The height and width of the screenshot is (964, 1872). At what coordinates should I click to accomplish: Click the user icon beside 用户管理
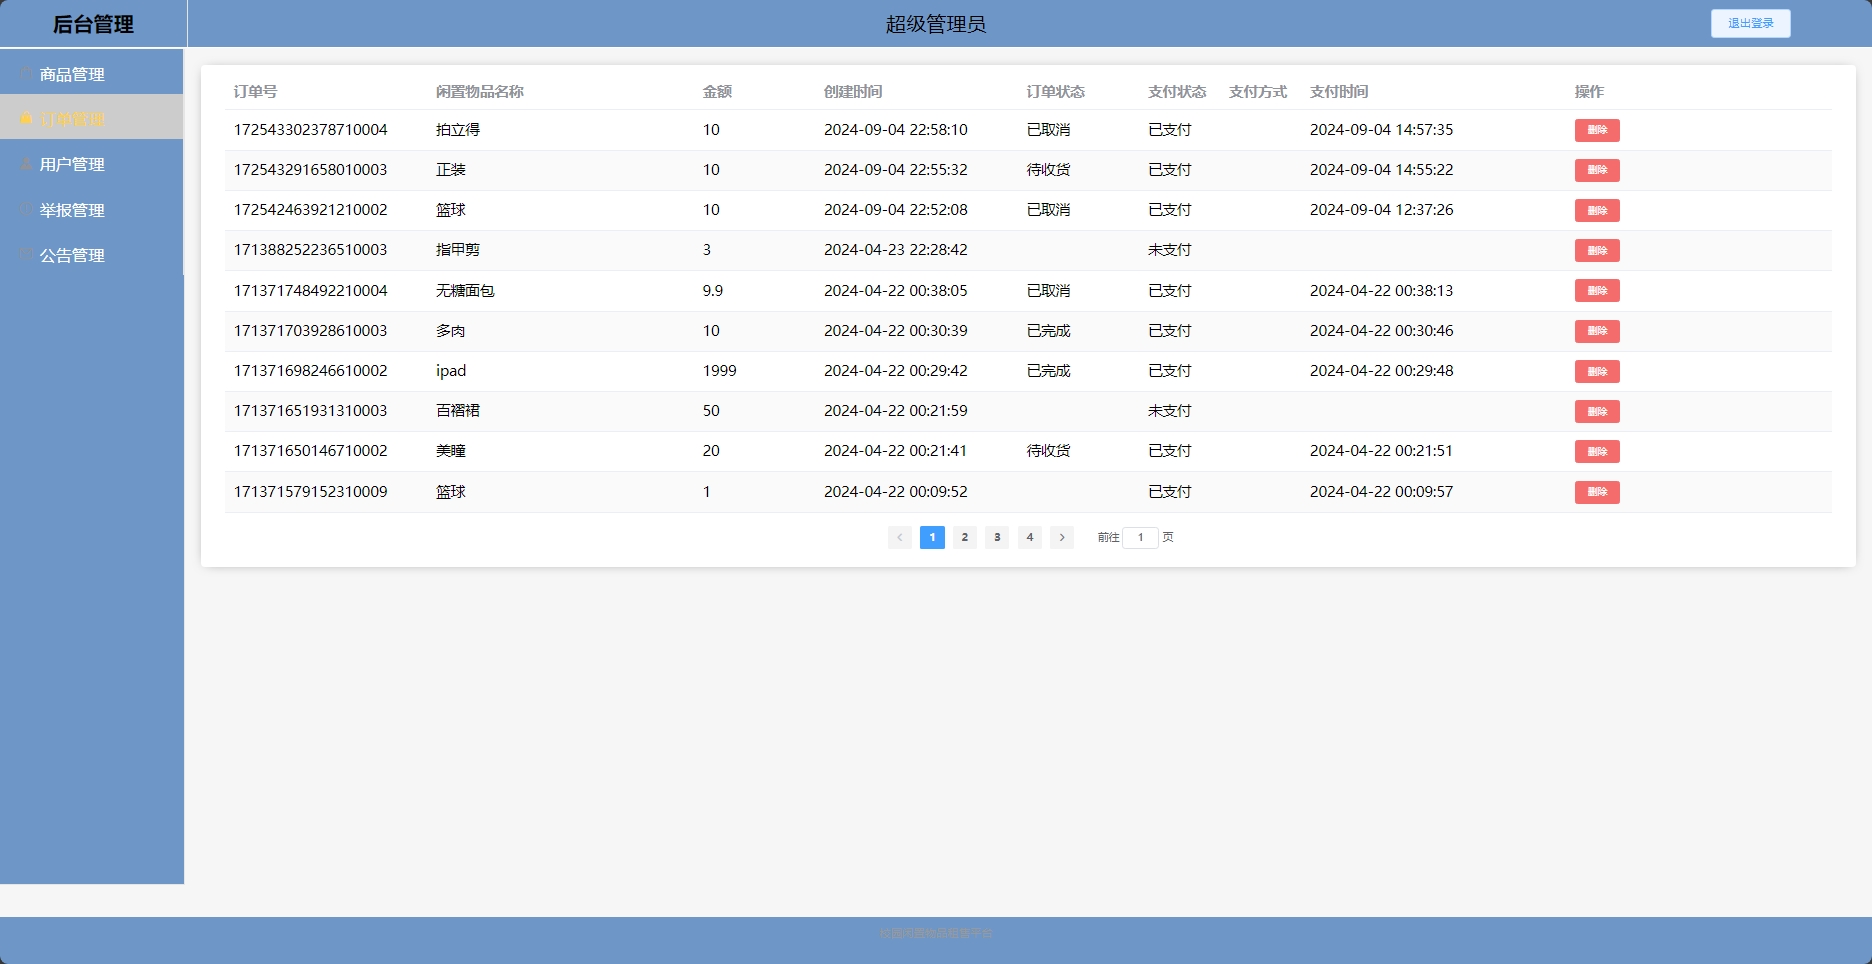click(x=26, y=164)
